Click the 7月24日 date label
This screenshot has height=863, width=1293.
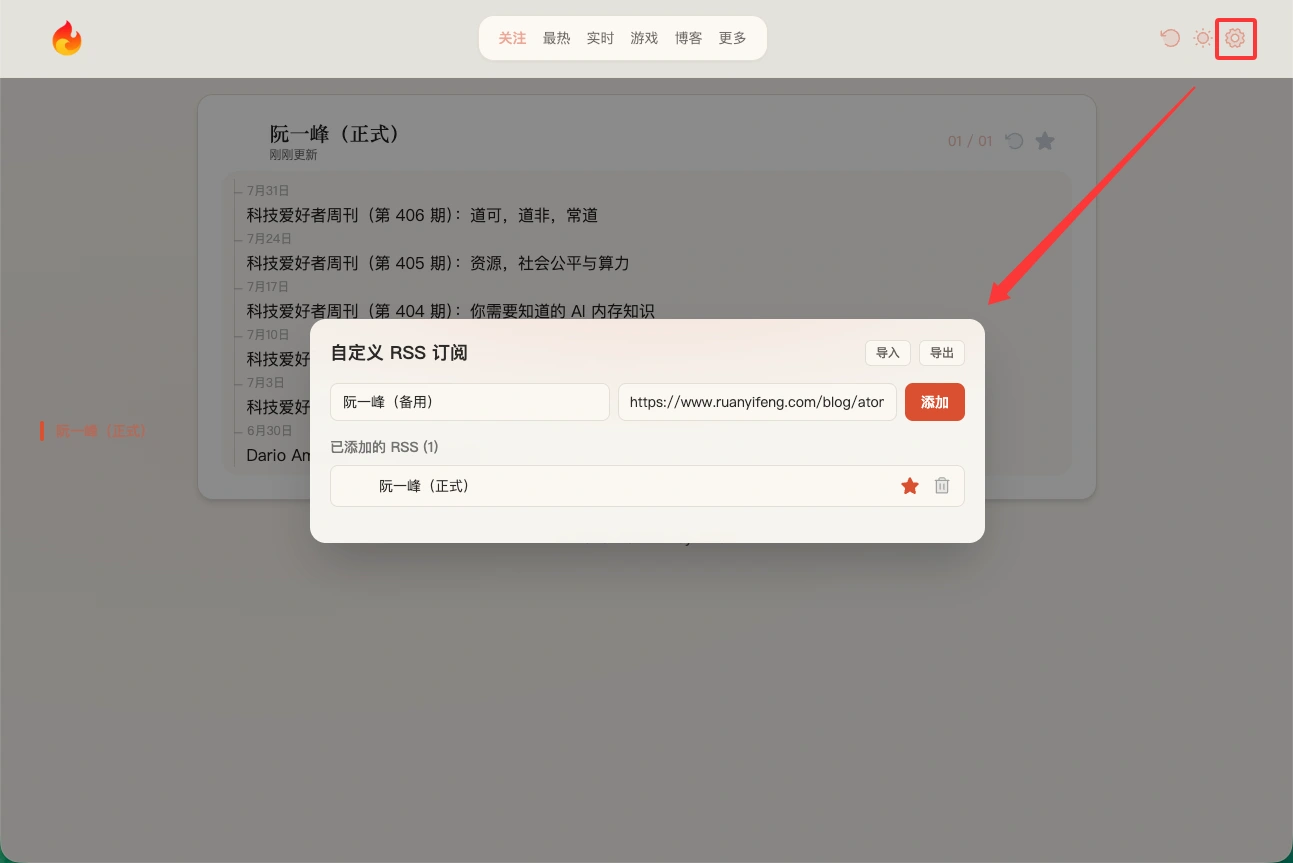[269, 238]
